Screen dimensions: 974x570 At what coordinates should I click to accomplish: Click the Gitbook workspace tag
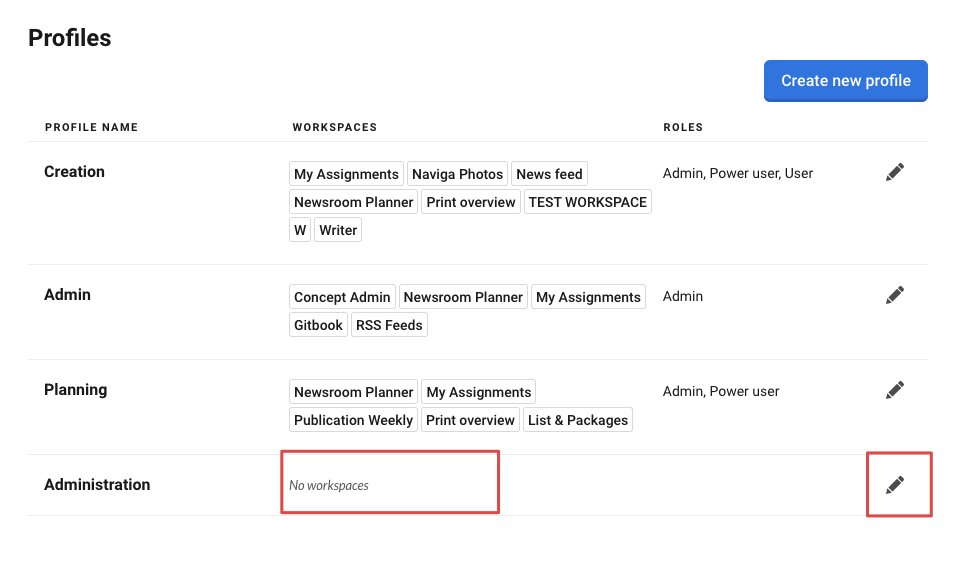(x=318, y=325)
